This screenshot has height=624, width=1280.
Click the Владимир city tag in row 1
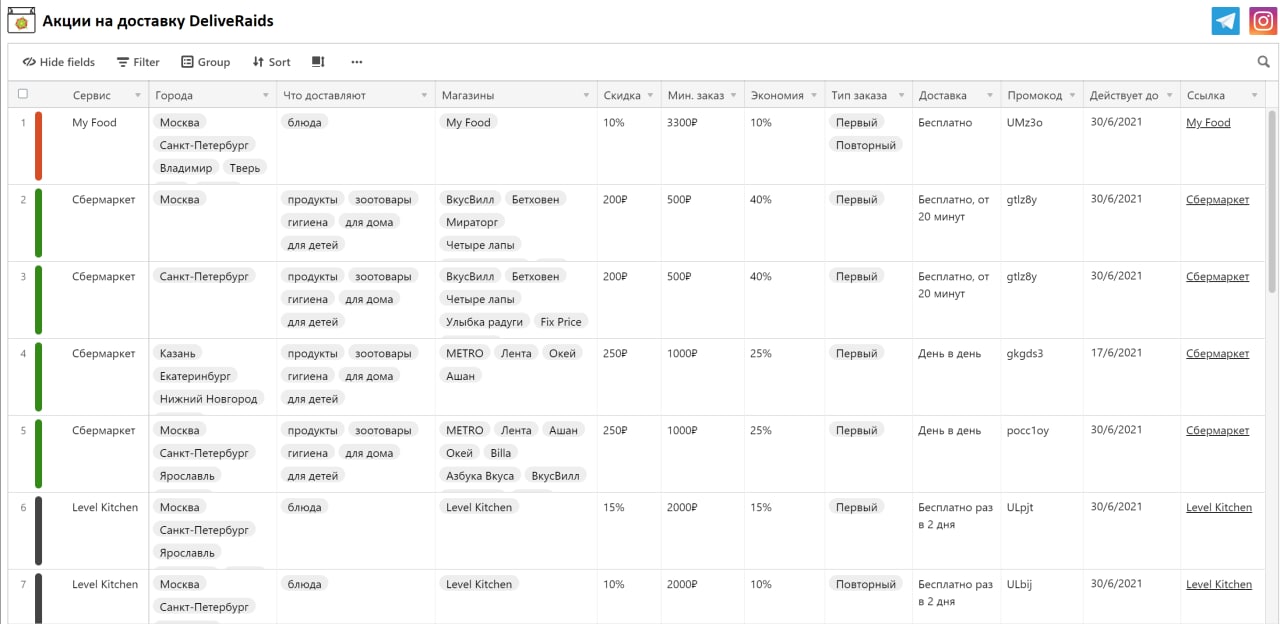coord(186,168)
